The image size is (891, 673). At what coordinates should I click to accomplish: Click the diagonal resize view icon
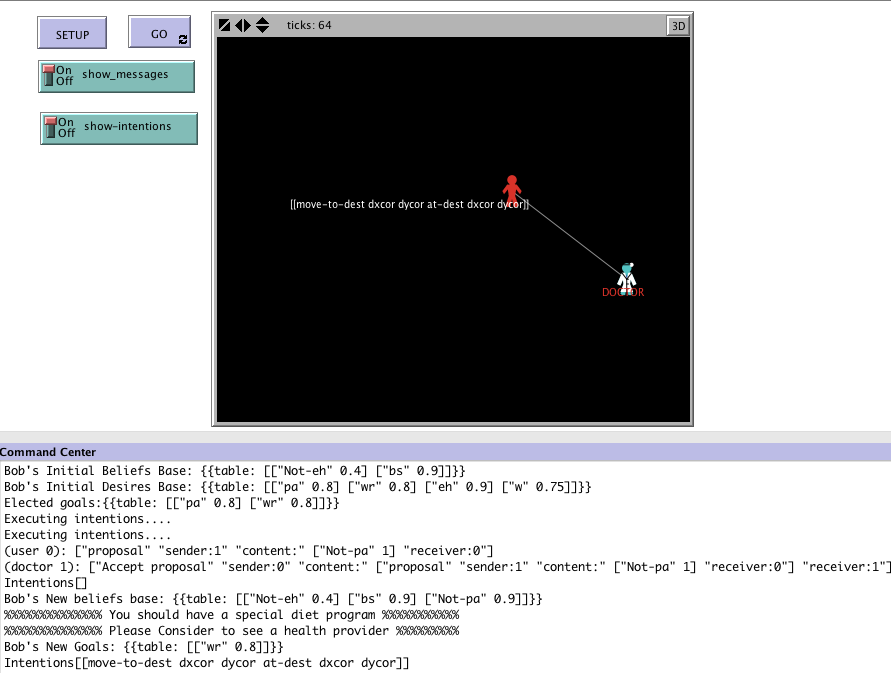(225, 25)
